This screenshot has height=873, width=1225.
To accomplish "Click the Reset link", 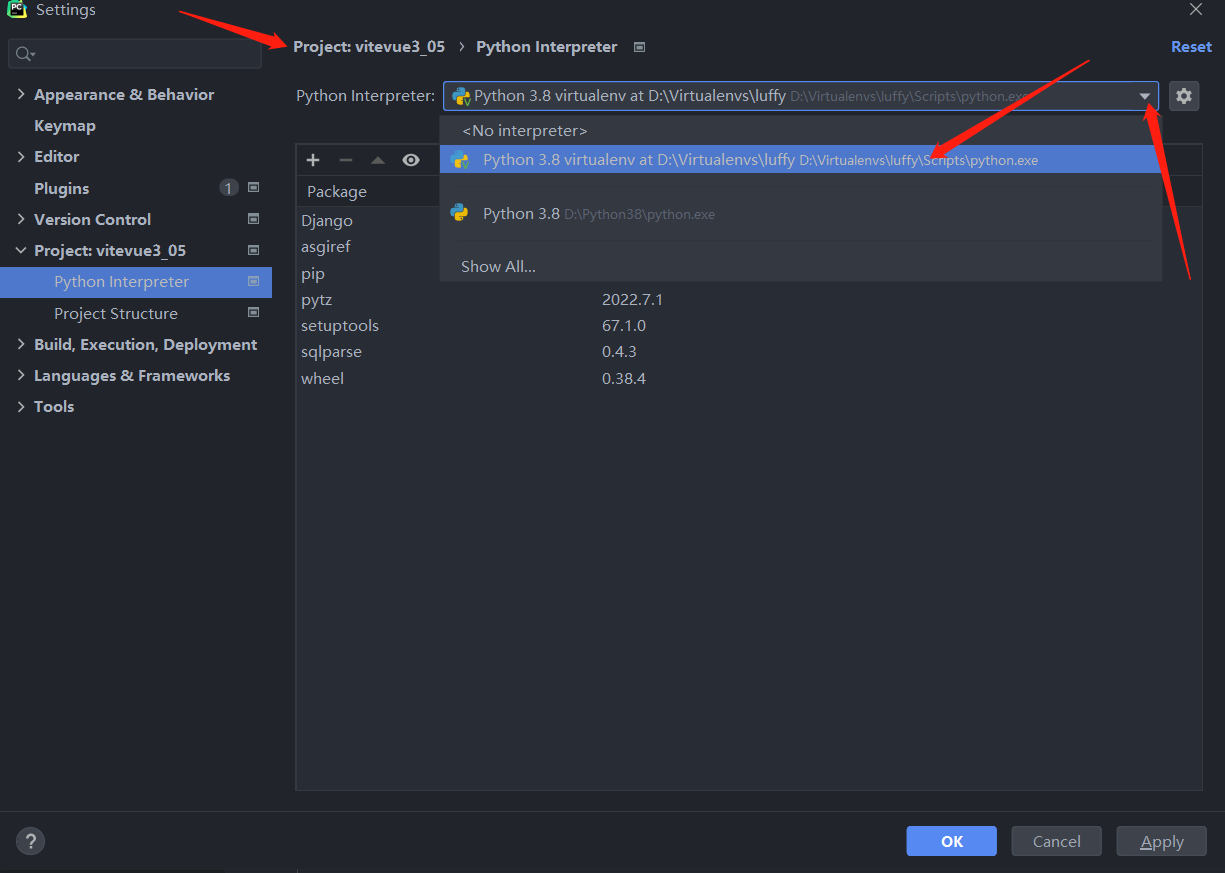I will pos(1191,47).
